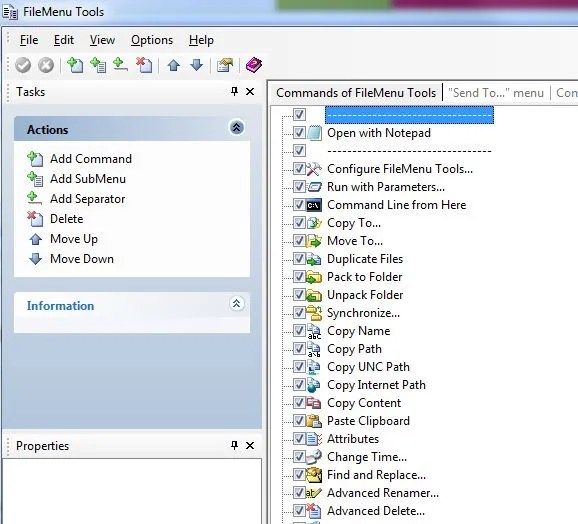Click the Configure FileMenu Tools wrench icon
This screenshot has width=578, height=524.
(314, 169)
